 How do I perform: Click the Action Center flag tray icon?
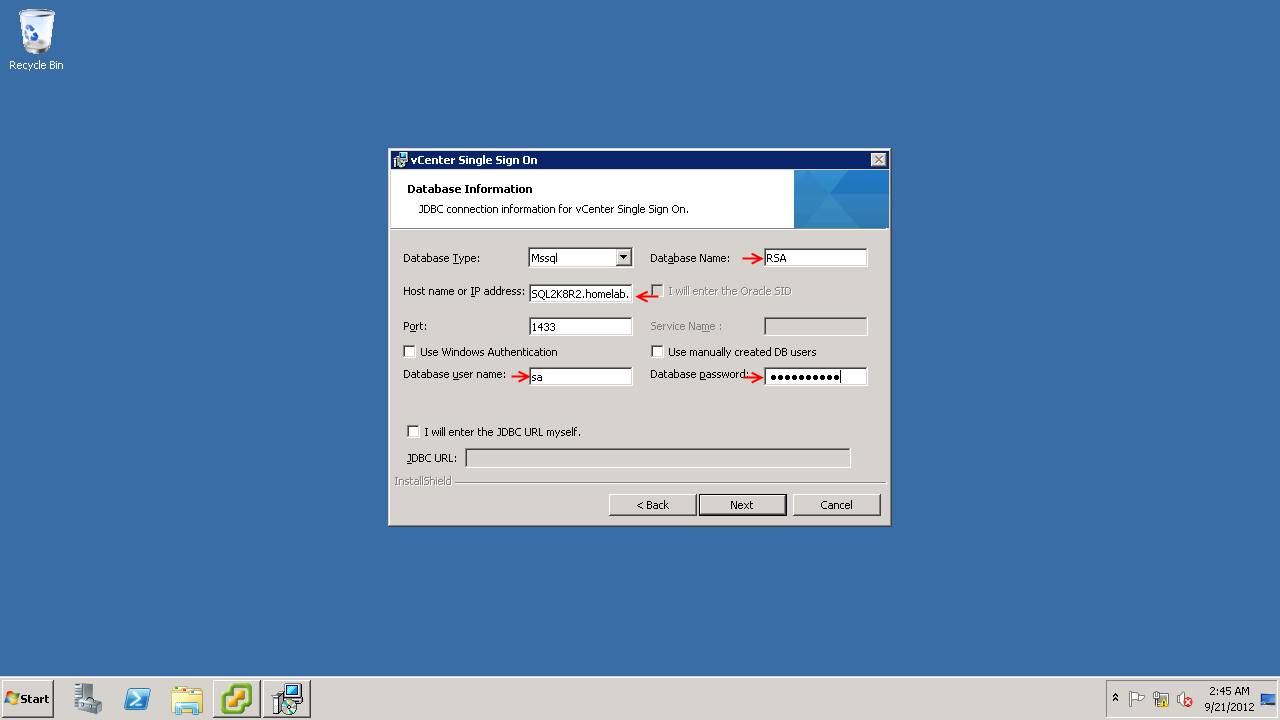tap(1137, 699)
